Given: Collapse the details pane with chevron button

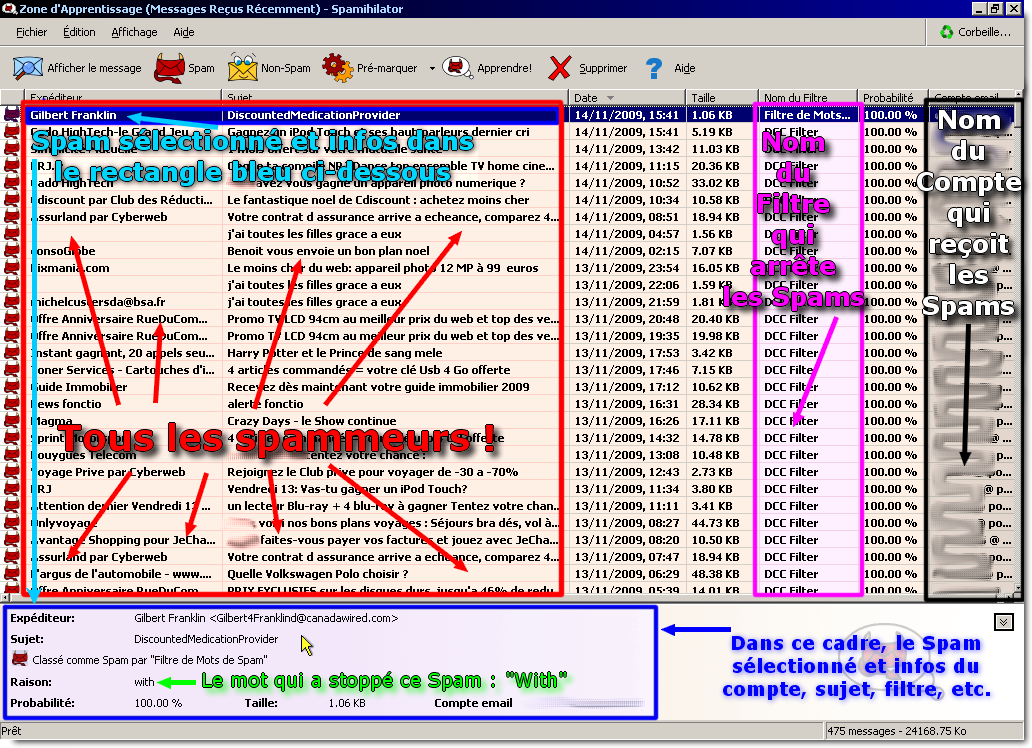Looking at the screenshot, I should (x=1004, y=622).
